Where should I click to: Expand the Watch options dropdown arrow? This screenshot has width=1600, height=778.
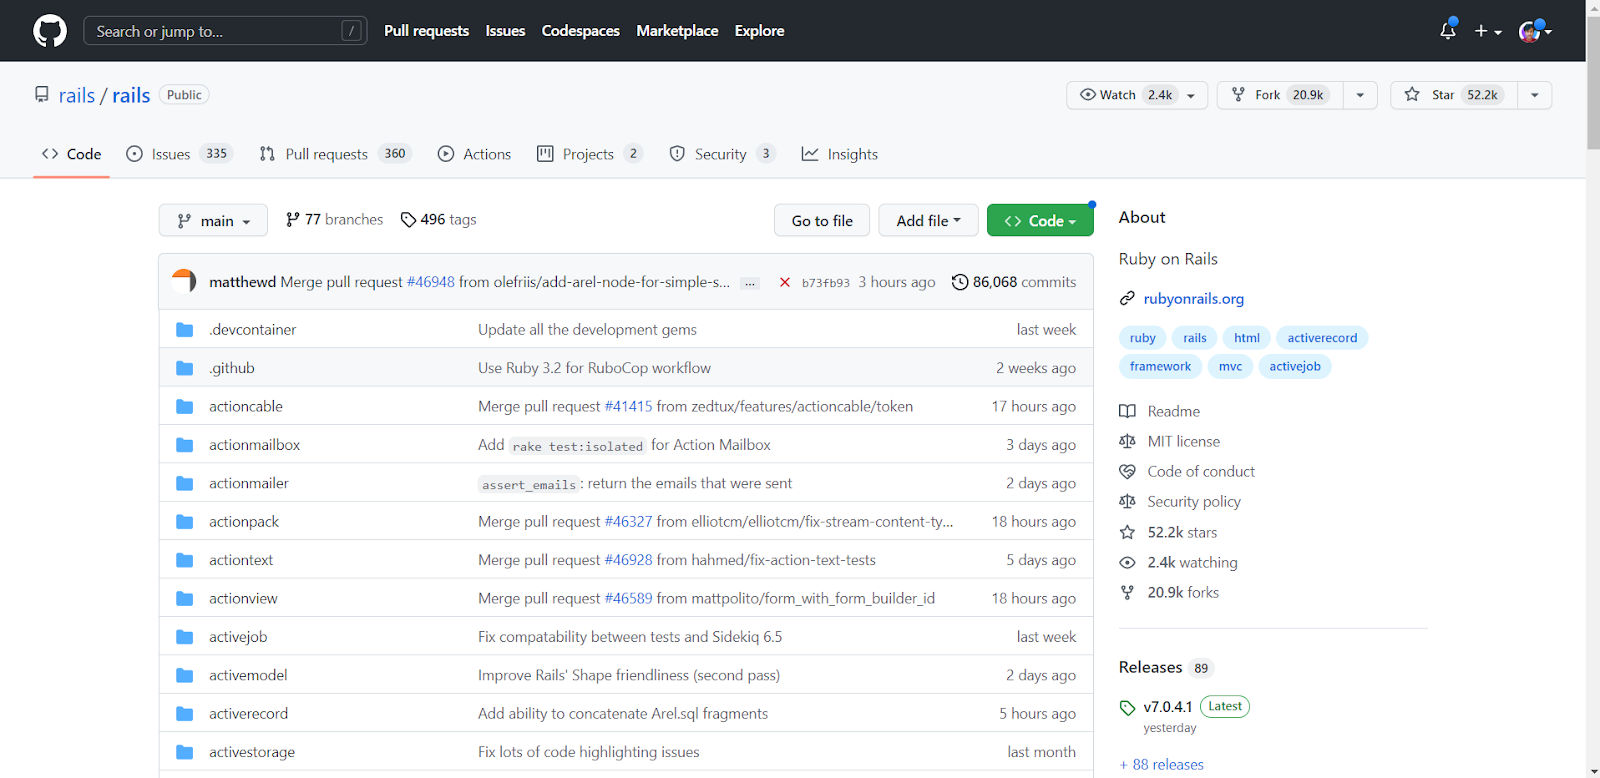click(1191, 95)
